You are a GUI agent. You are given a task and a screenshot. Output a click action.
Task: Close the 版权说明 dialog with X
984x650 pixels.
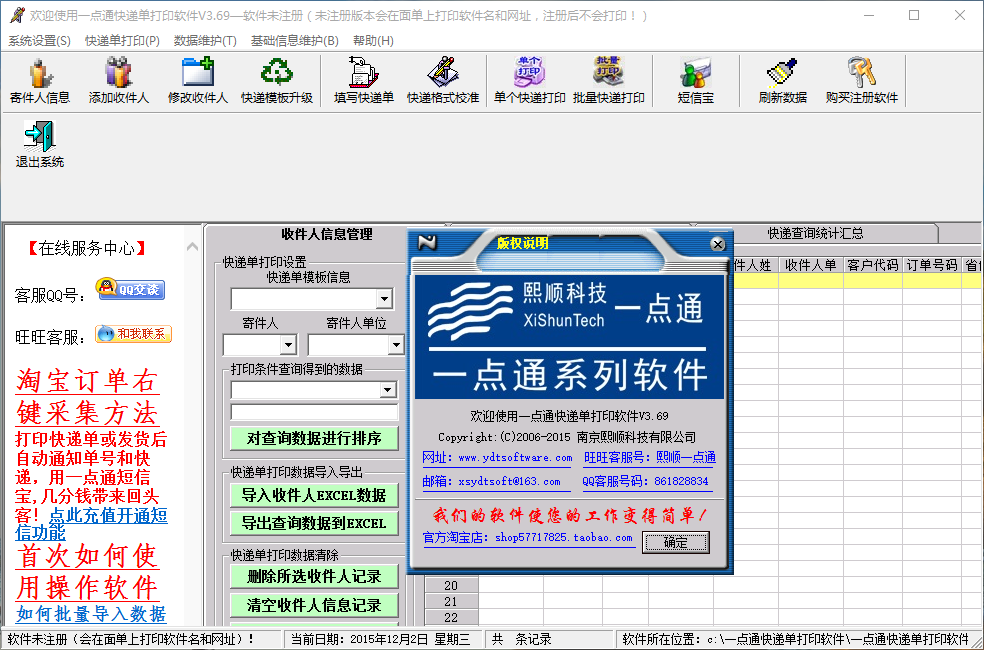click(717, 244)
